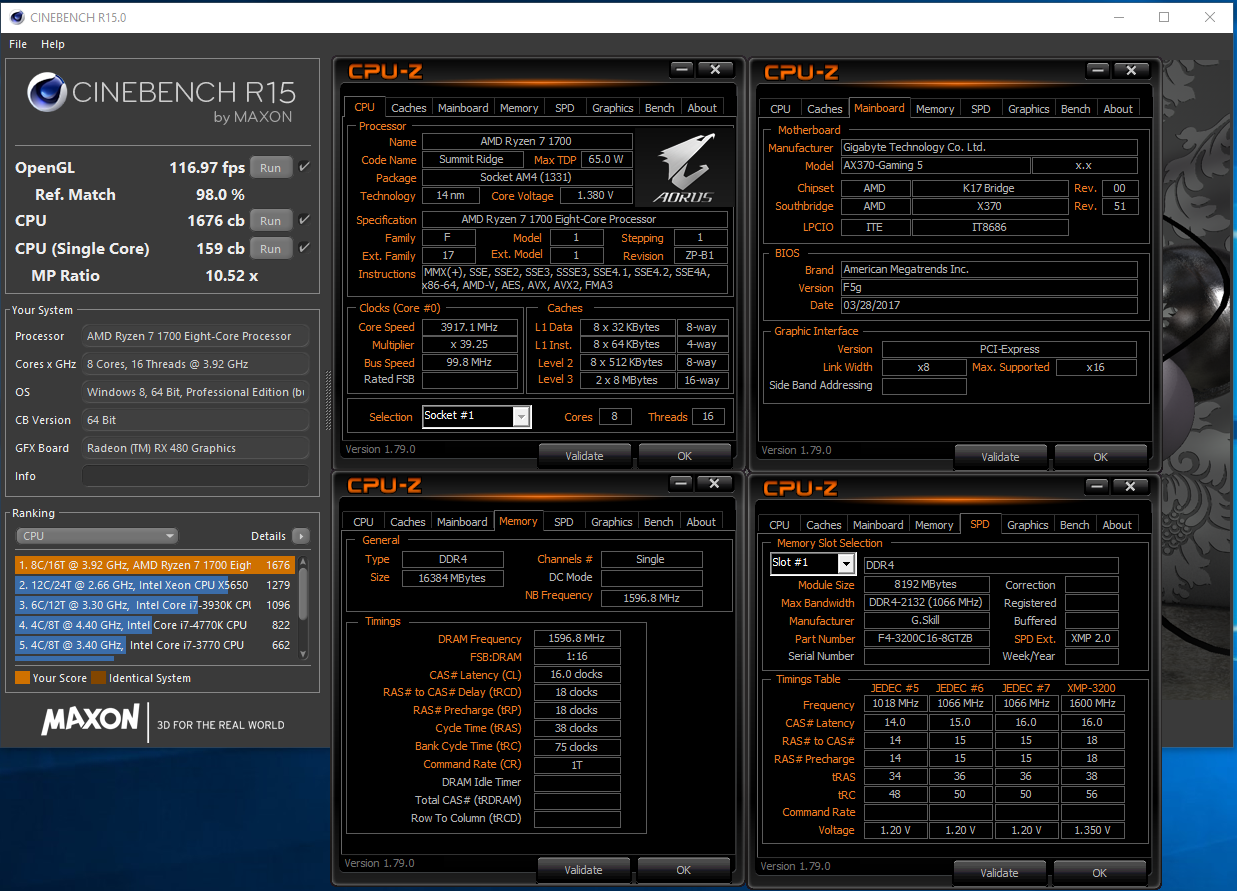The image size is (1237, 891).
Task: Click the Details arrow button in Ranking
Action: pyautogui.click(x=300, y=536)
